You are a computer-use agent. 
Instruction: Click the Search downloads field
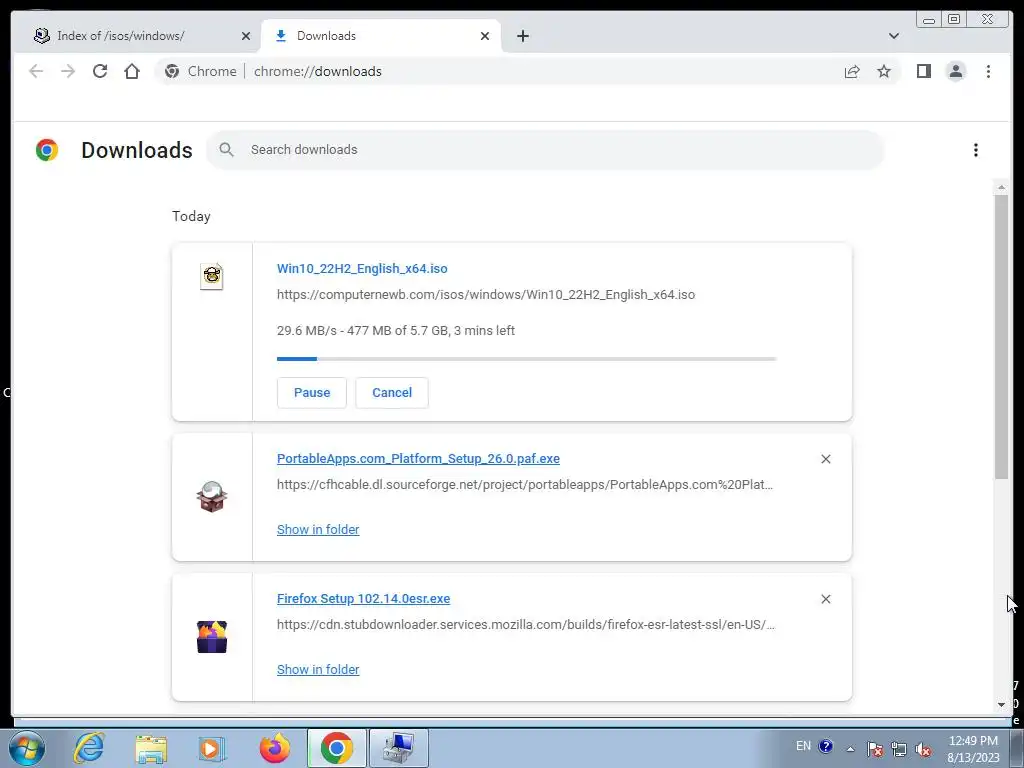[545, 150]
